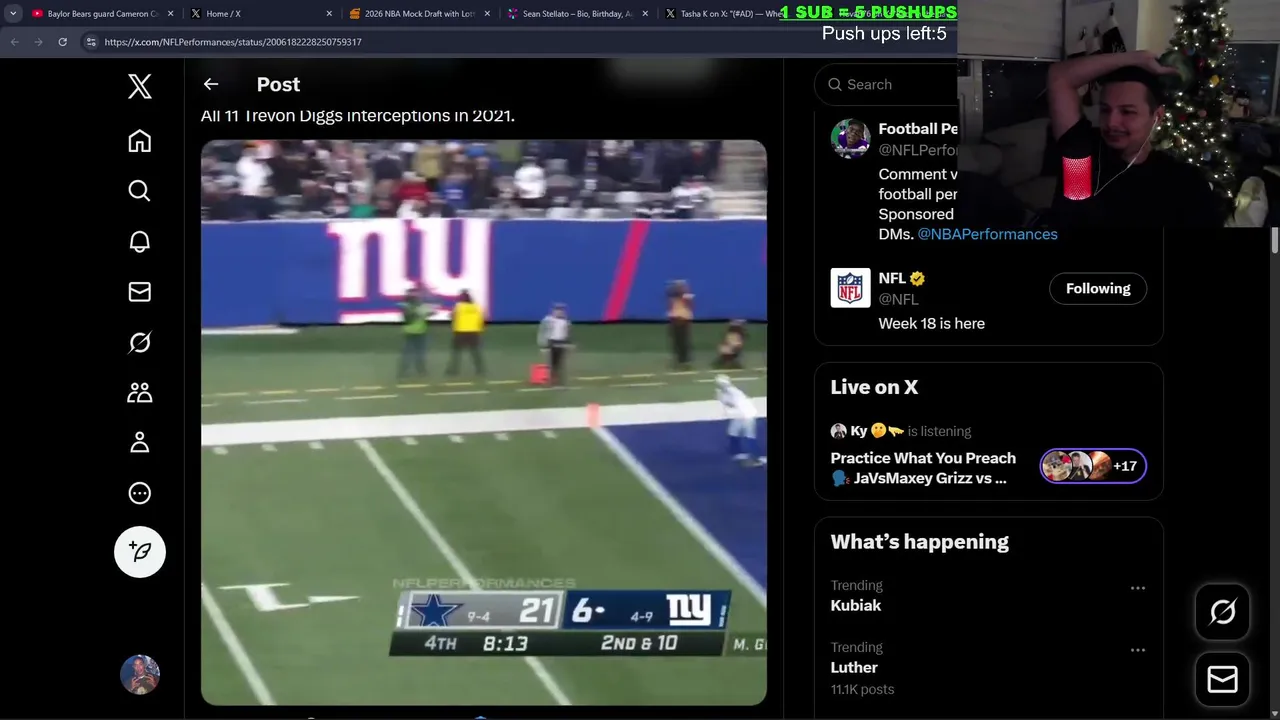Image resolution: width=1280 pixels, height=720 pixels.
Task: Click the 'What’s happening' heading
Action: click(919, 542)
